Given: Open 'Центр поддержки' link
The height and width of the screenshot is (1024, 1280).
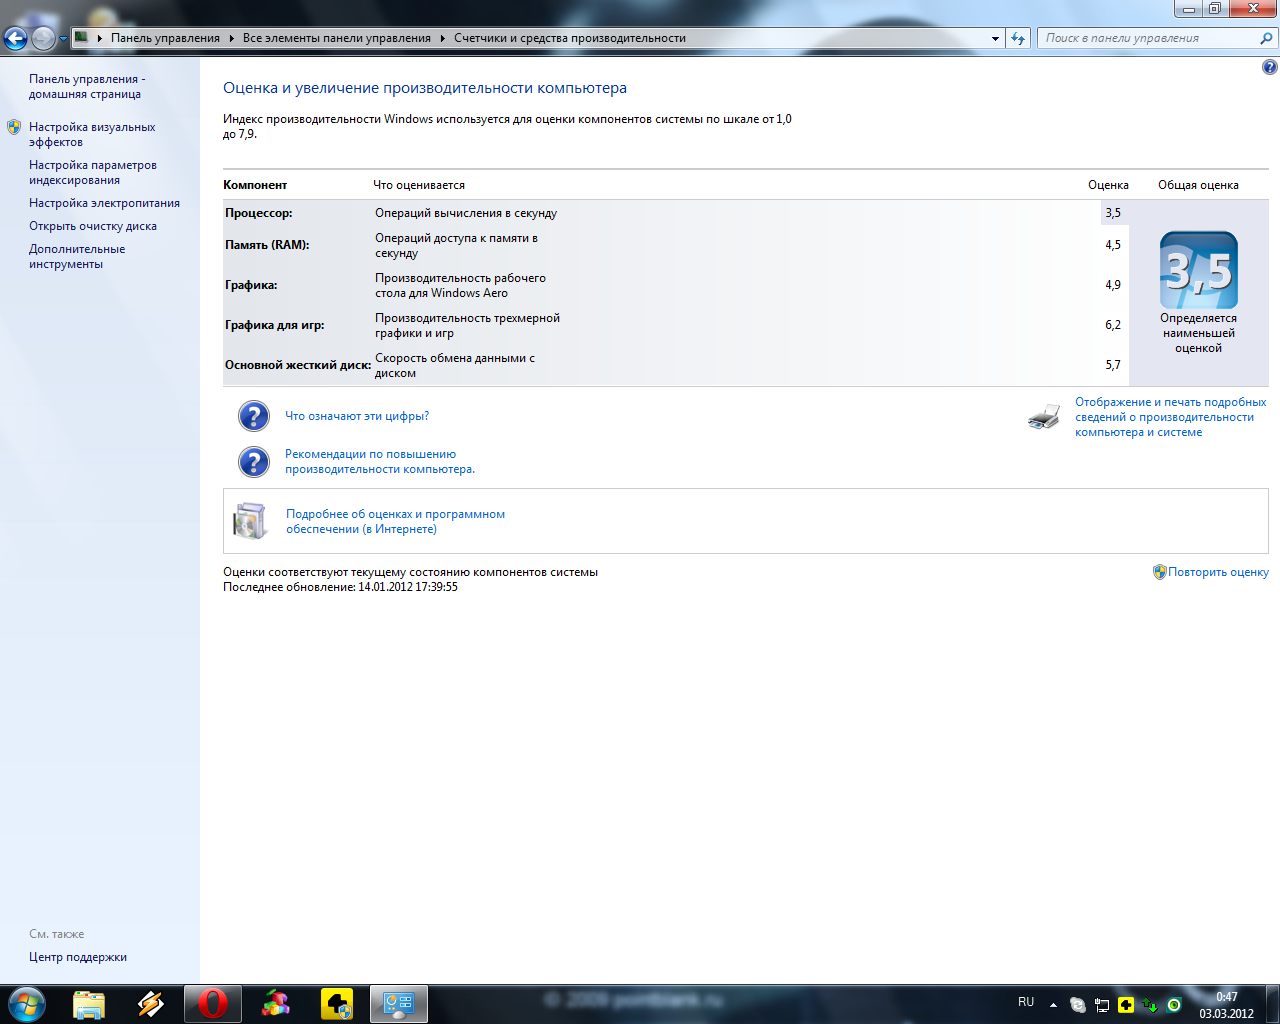Looking at the screenshot, I should [78, 957].
